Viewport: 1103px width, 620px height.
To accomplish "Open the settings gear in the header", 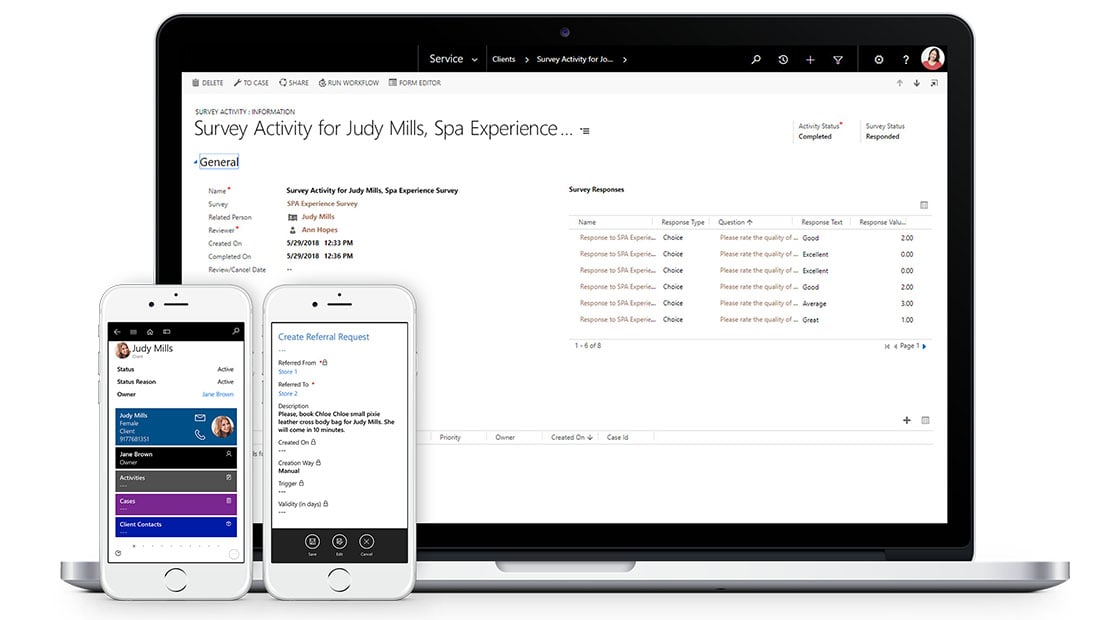I will pos(879,60).
